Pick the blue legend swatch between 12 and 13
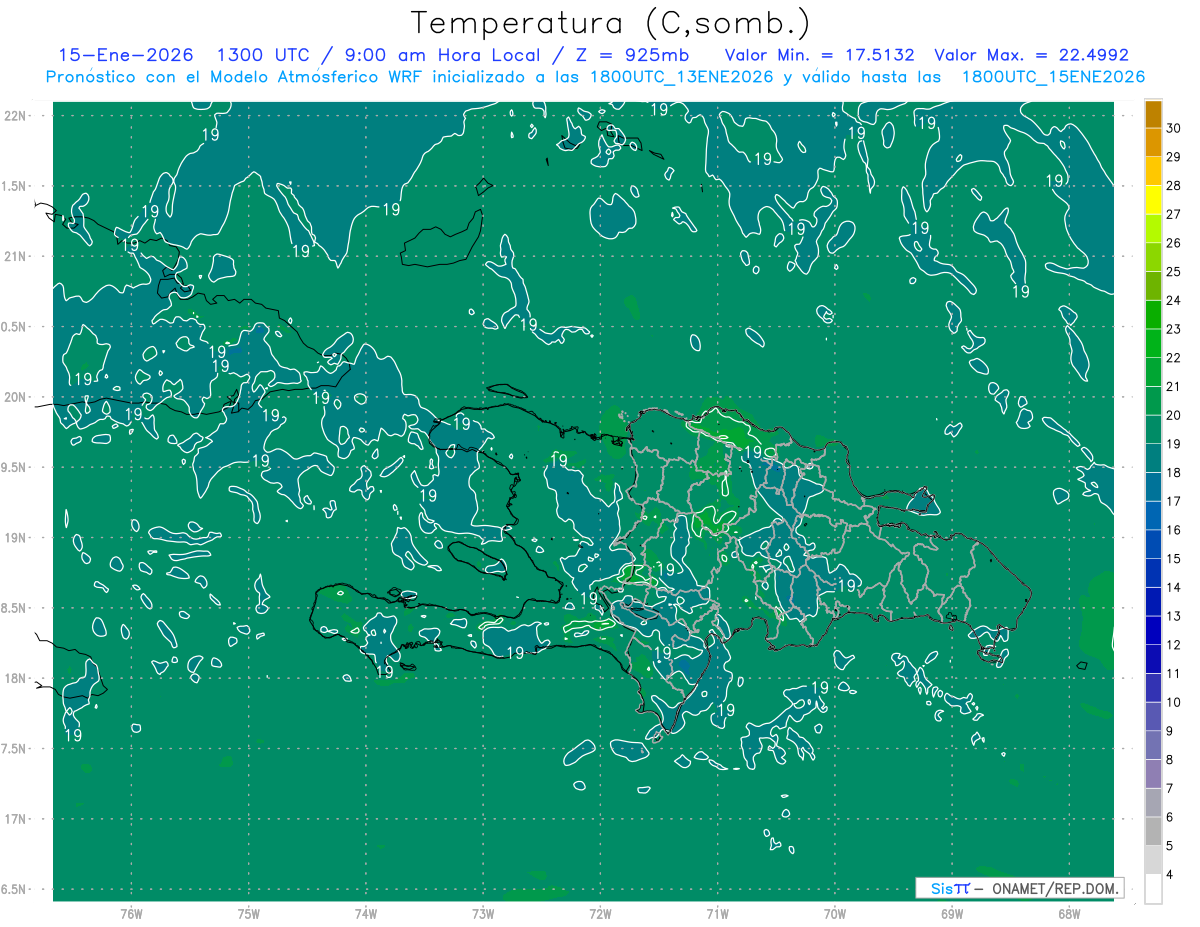The height and width of the screenshot is (927, 1200). tap(1153, 631)
